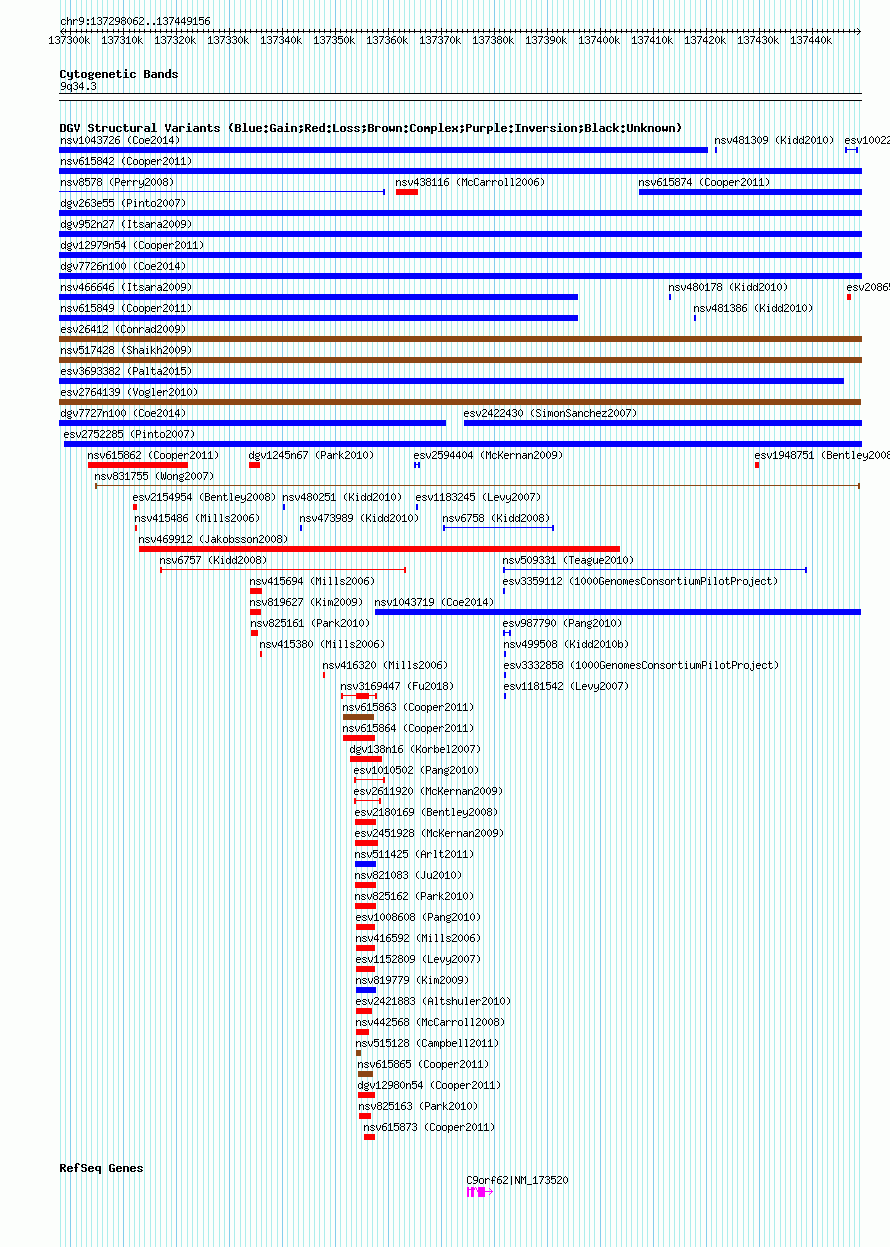Click esv1183245 (Levy2007) label

tap(478, 497)
